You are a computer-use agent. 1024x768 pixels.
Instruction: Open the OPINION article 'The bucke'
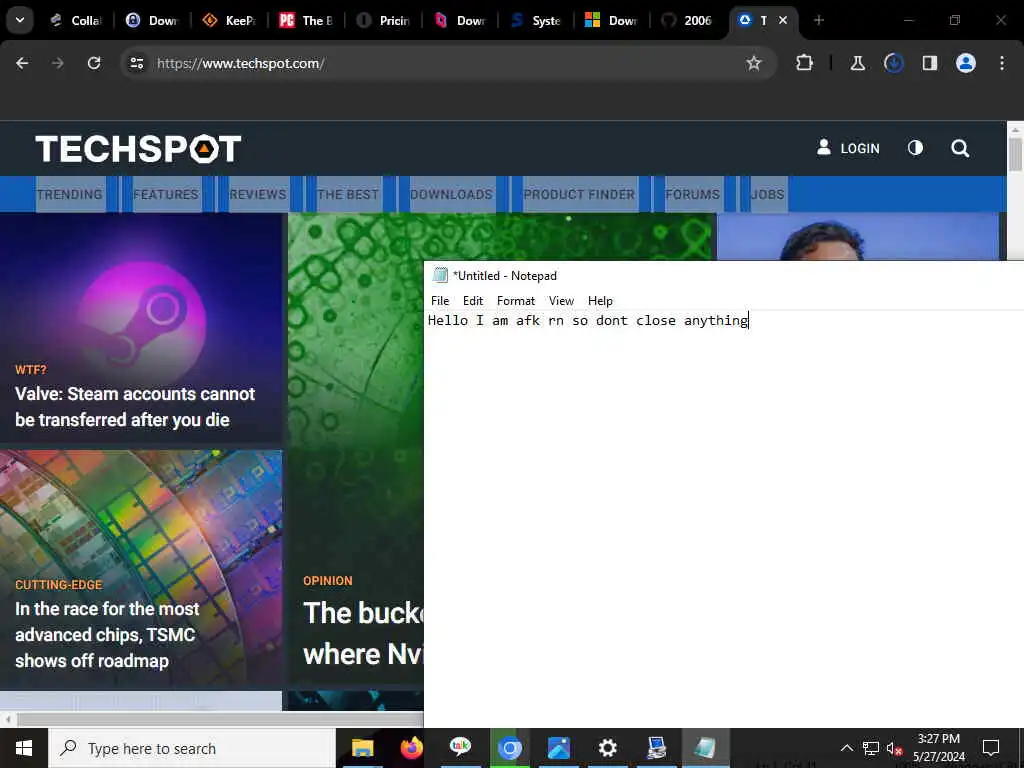click(x=363, y=633)
